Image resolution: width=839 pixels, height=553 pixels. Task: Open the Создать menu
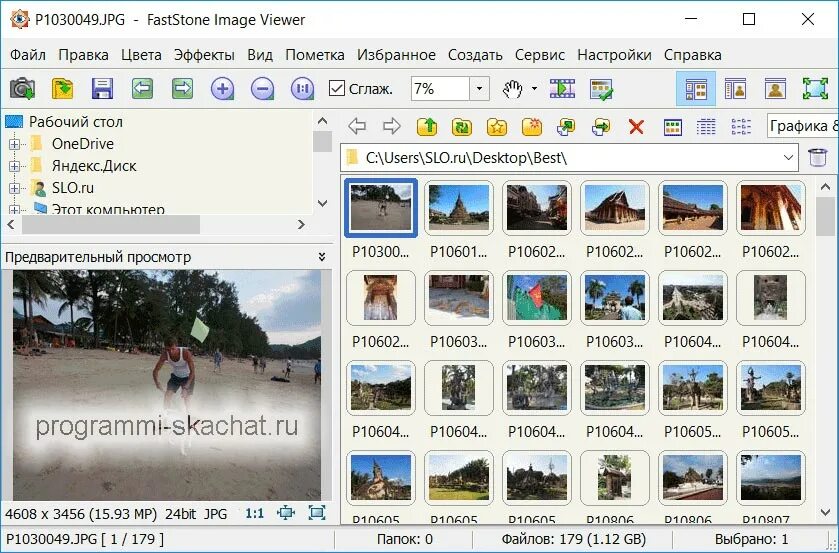point(475,55)
